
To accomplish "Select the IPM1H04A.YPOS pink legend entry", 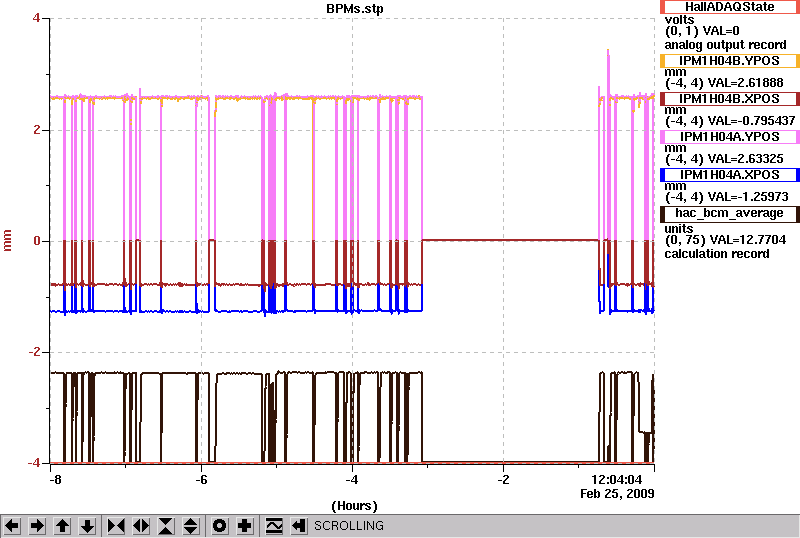I will 730,137.
